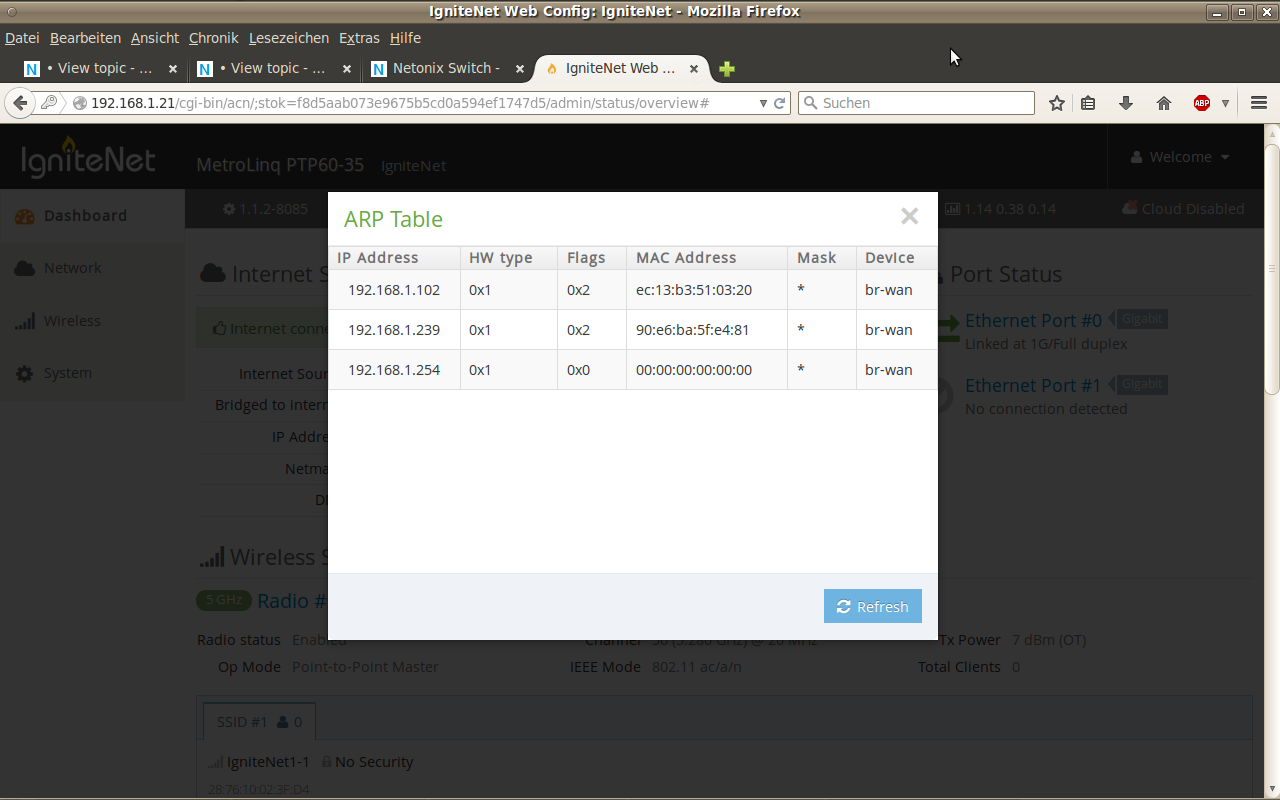Close the ARP Table dialog
1280x800 pixels.
coord(908,216)
